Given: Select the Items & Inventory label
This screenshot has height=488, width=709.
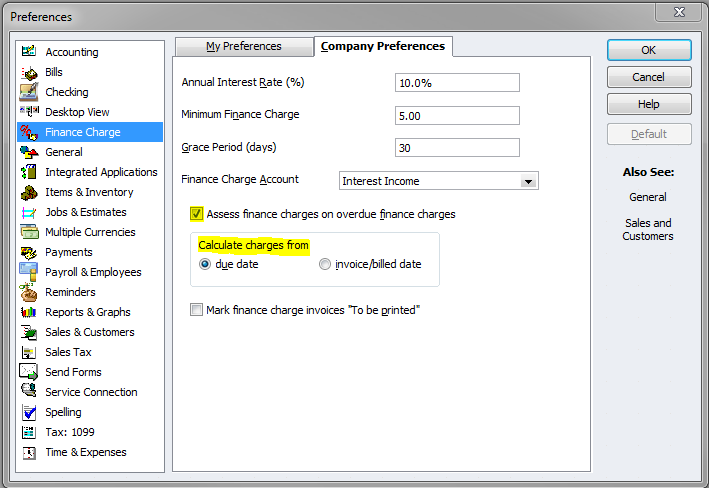Looking at the screenshot, I should [x=89, y=192].
